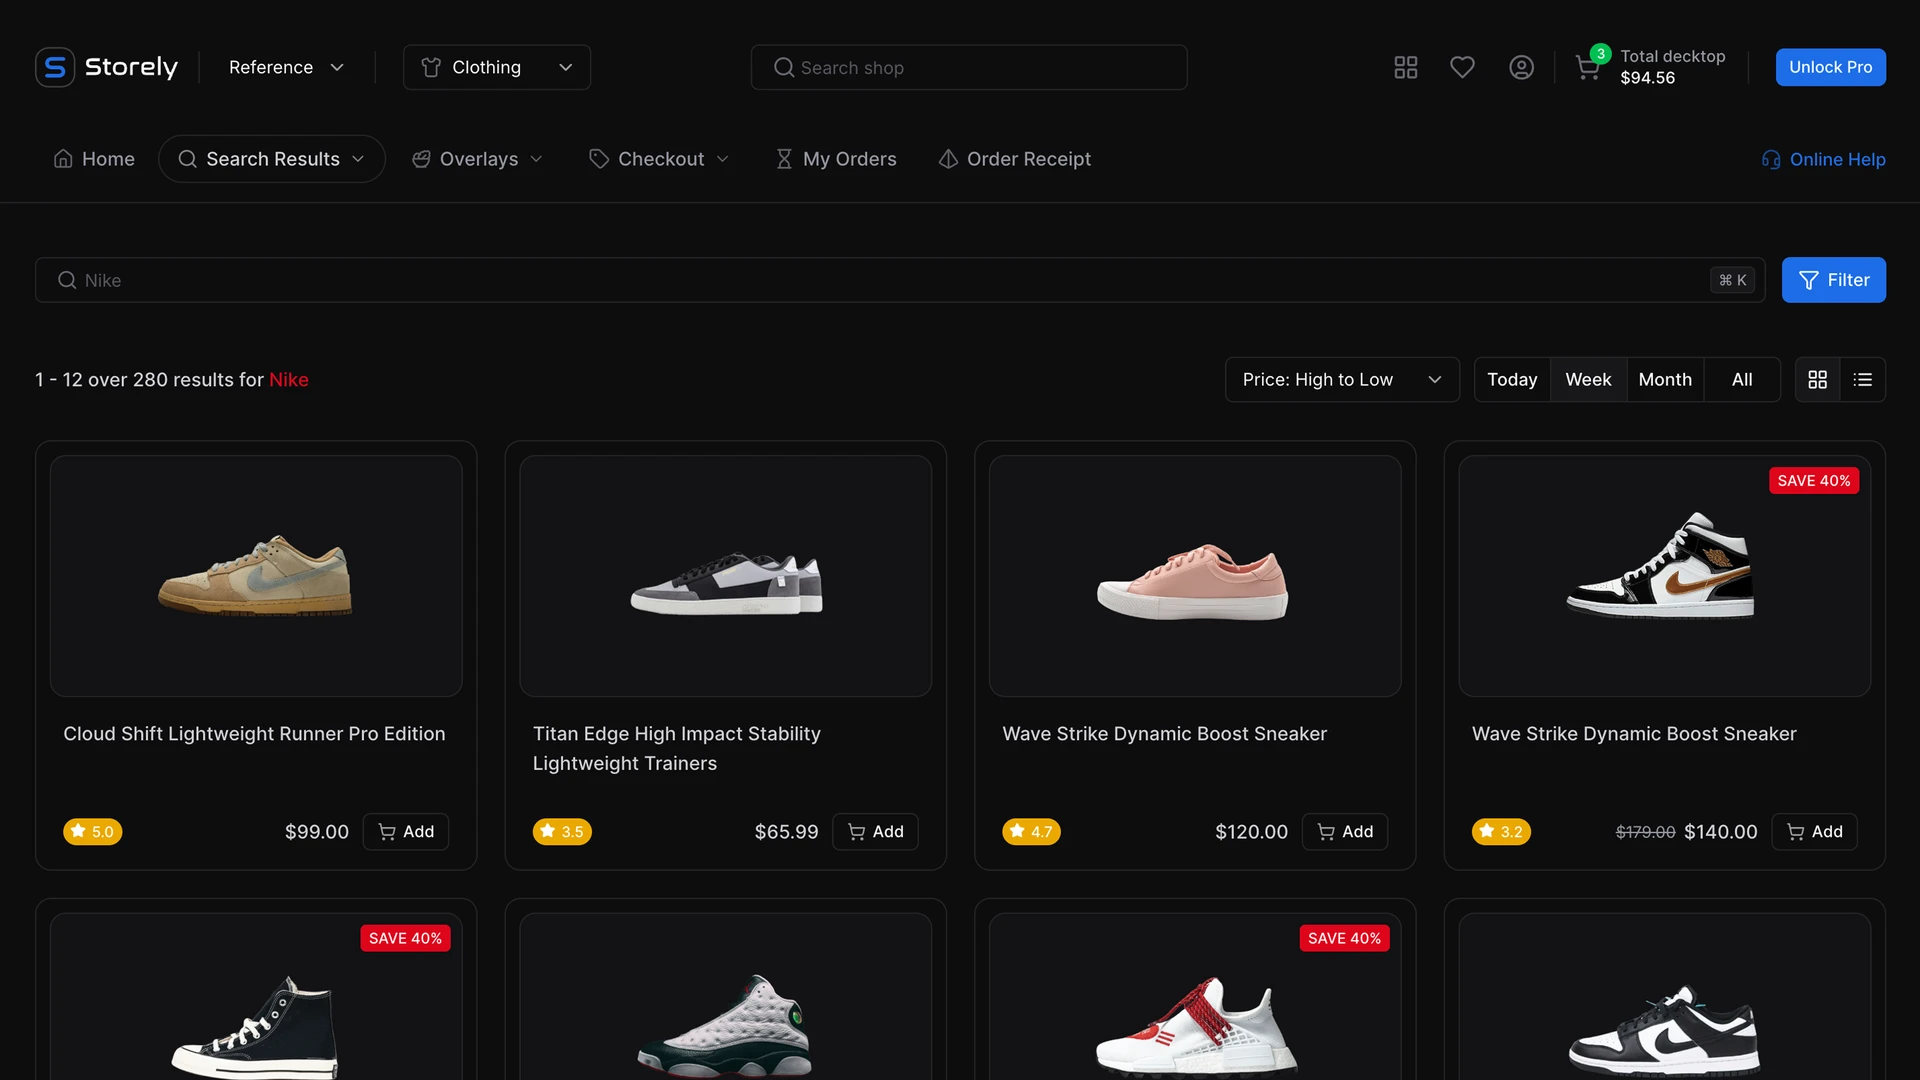
Task: Add the $140.00 Wave Strike Sneaker
Action: (x=1814, y=831)
